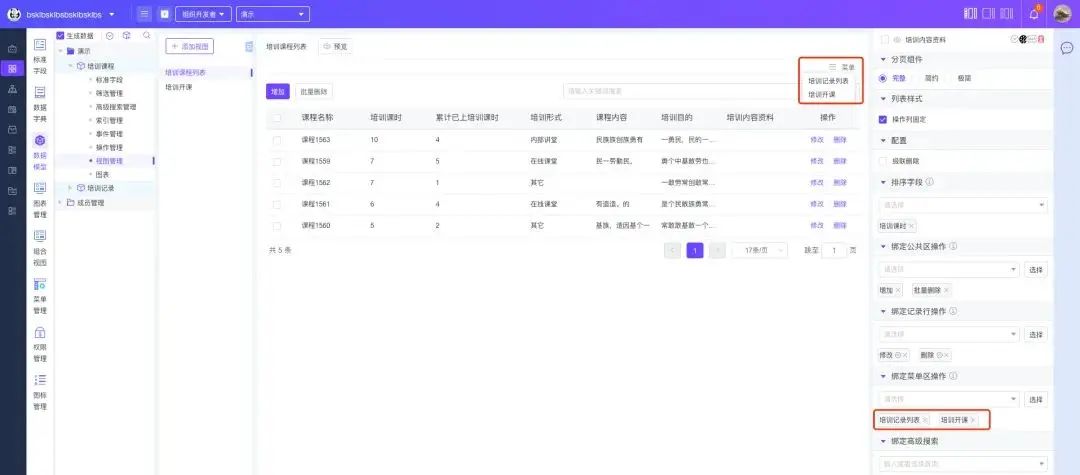
Task: Click the info icon next to 排序字段
Action: (930, 182)
